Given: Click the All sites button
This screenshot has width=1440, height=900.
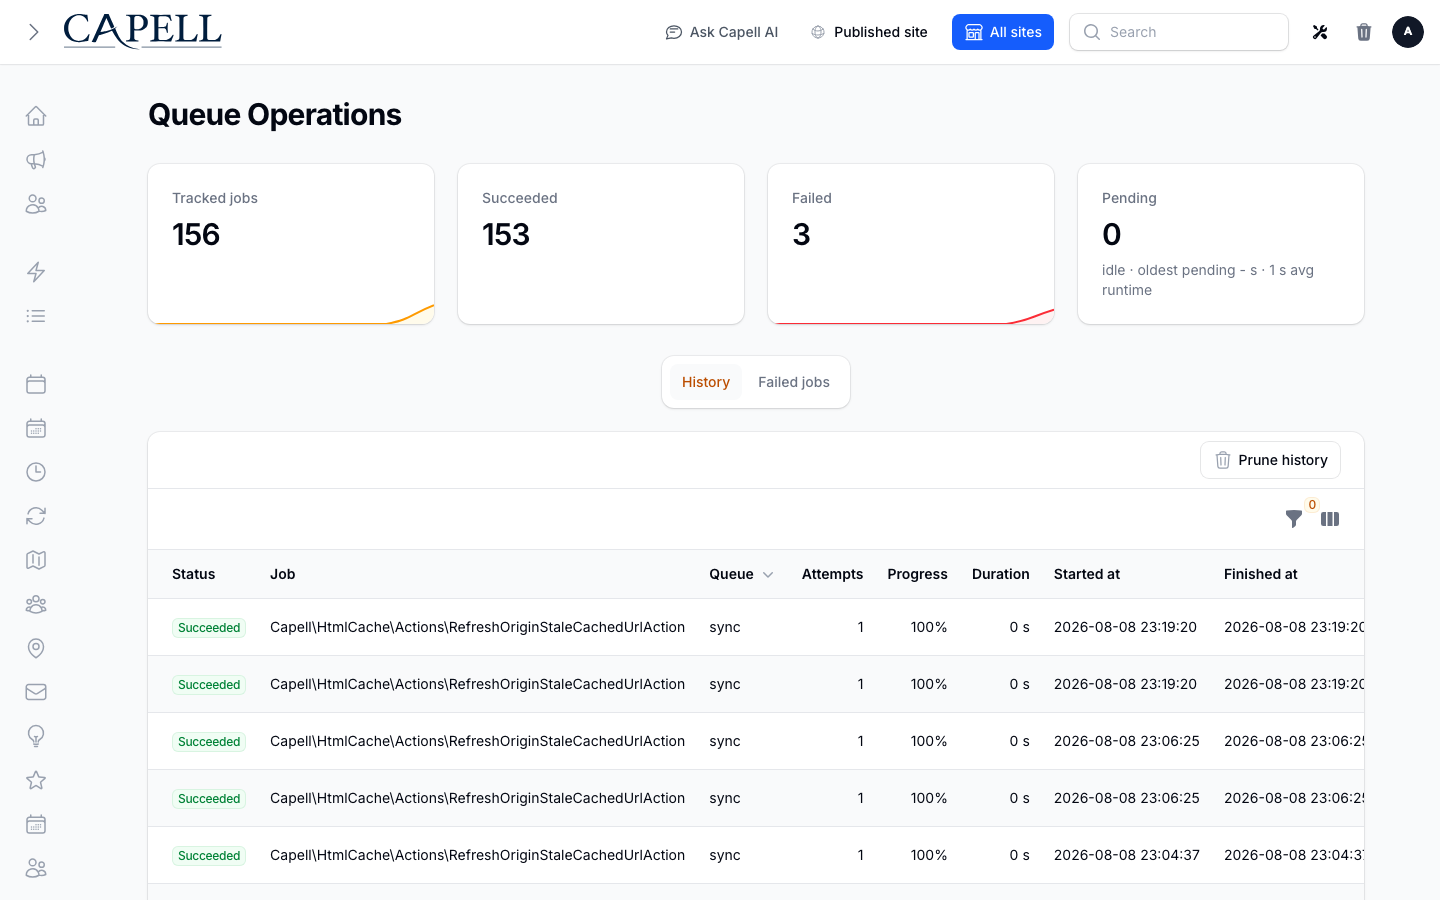Looking at the screenshot, I should (x=1003, y=32).
